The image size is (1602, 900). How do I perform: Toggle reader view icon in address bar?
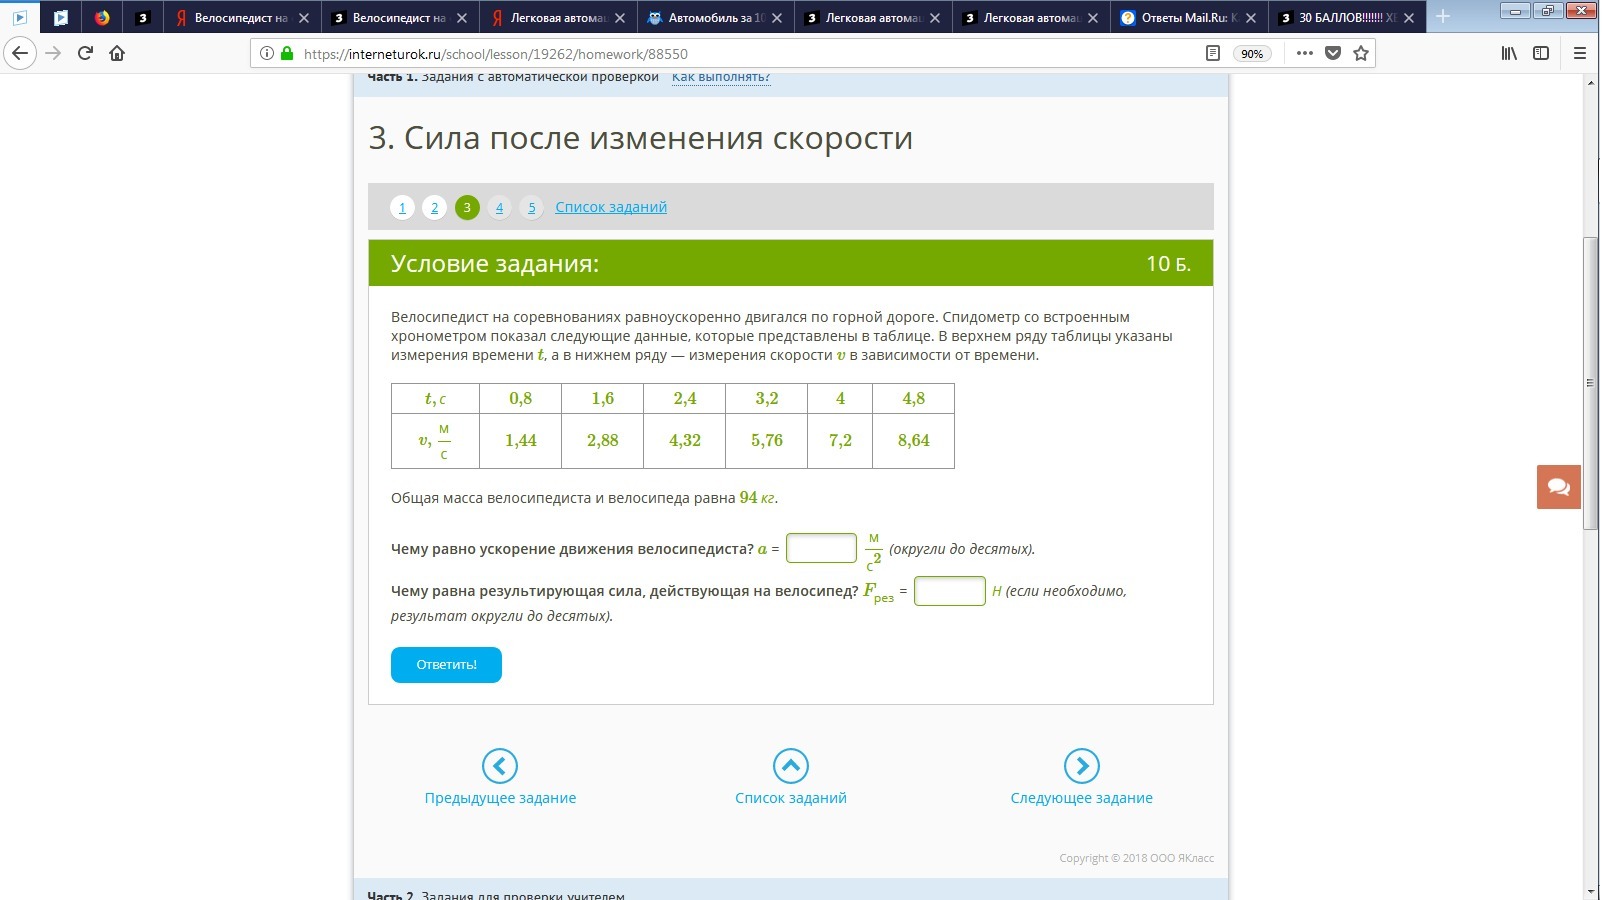point(1212,53)
